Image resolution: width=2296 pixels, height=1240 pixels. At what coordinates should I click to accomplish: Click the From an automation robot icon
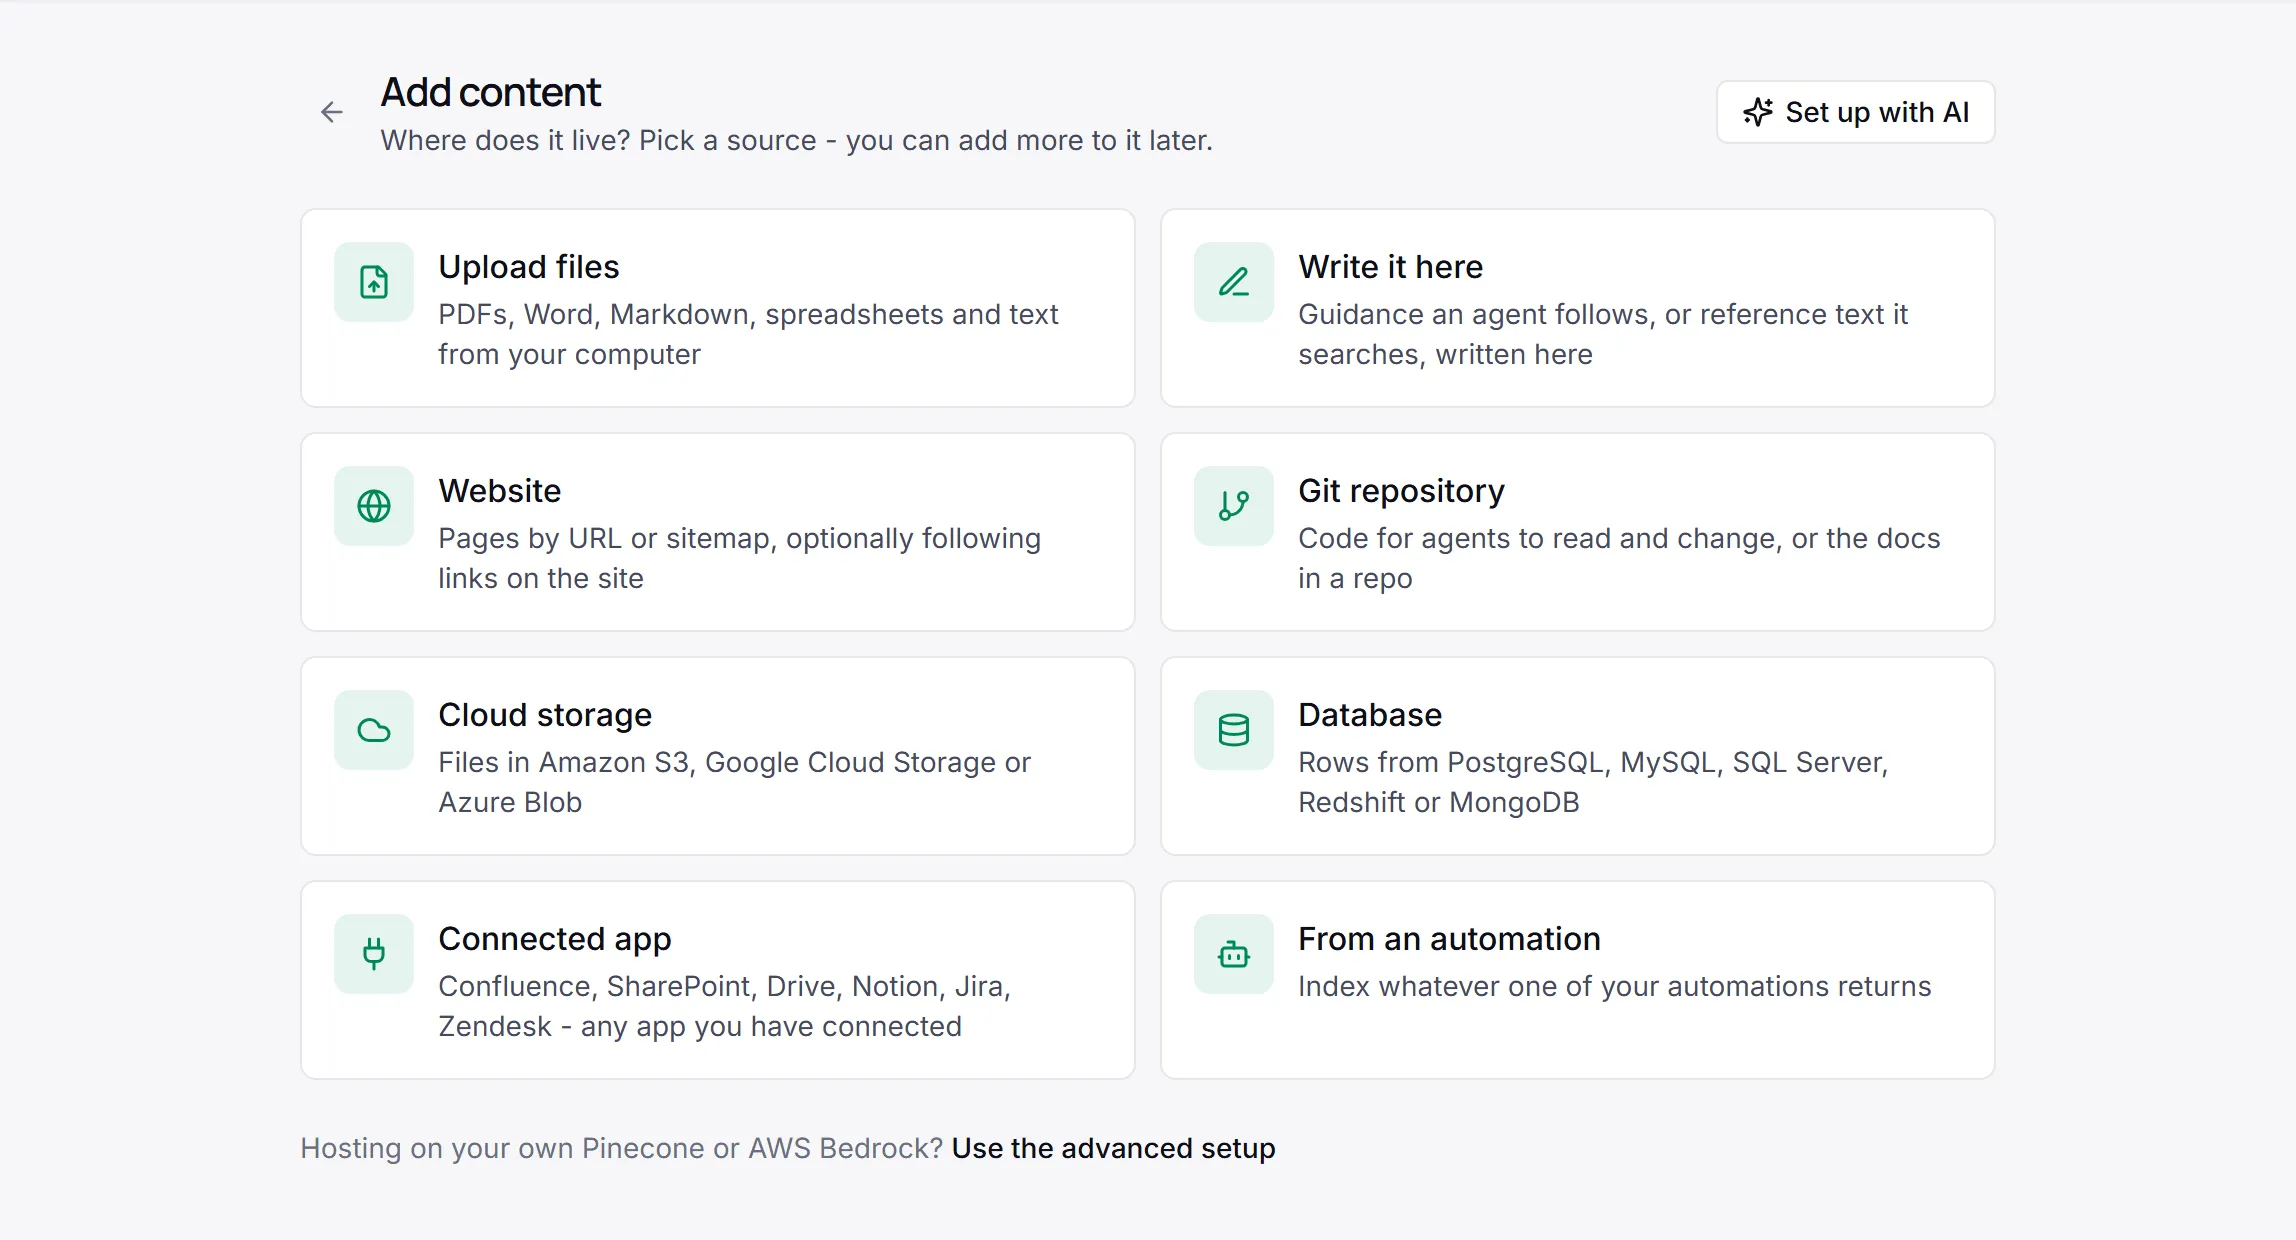pos(1234,954)
